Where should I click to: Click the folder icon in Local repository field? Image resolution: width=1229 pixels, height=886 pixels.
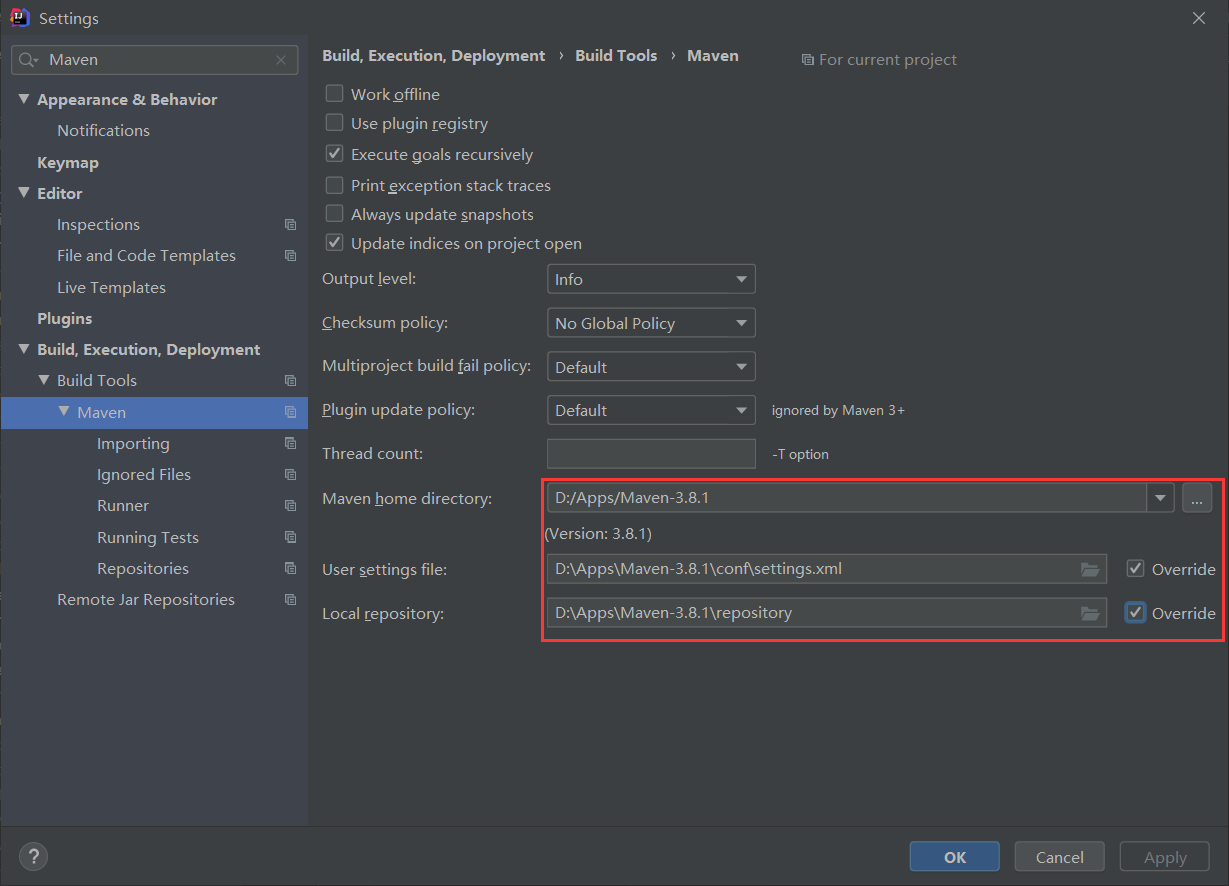point(1090,613)
